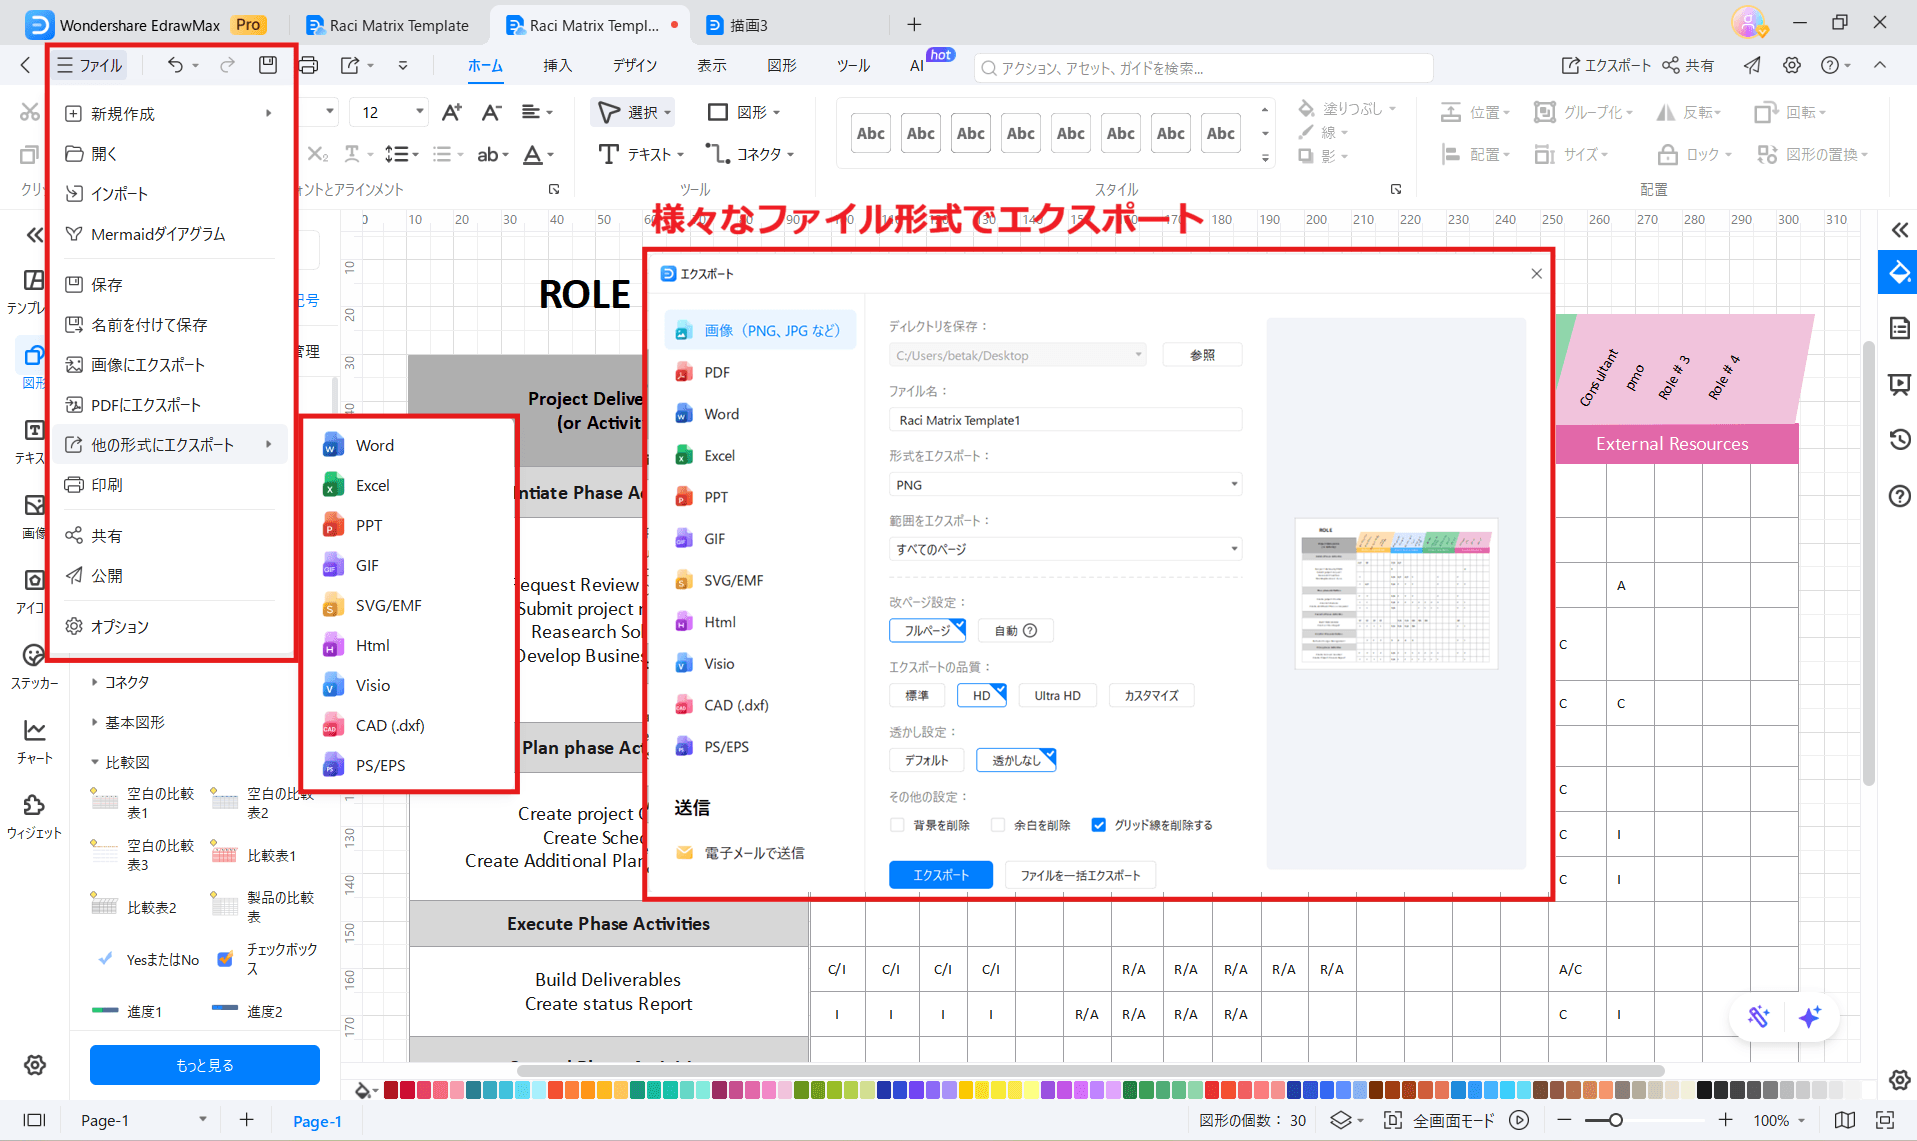Pick the first red swatch in palette
The height and width of the screenshot is (1141, 1917).
391,1090
